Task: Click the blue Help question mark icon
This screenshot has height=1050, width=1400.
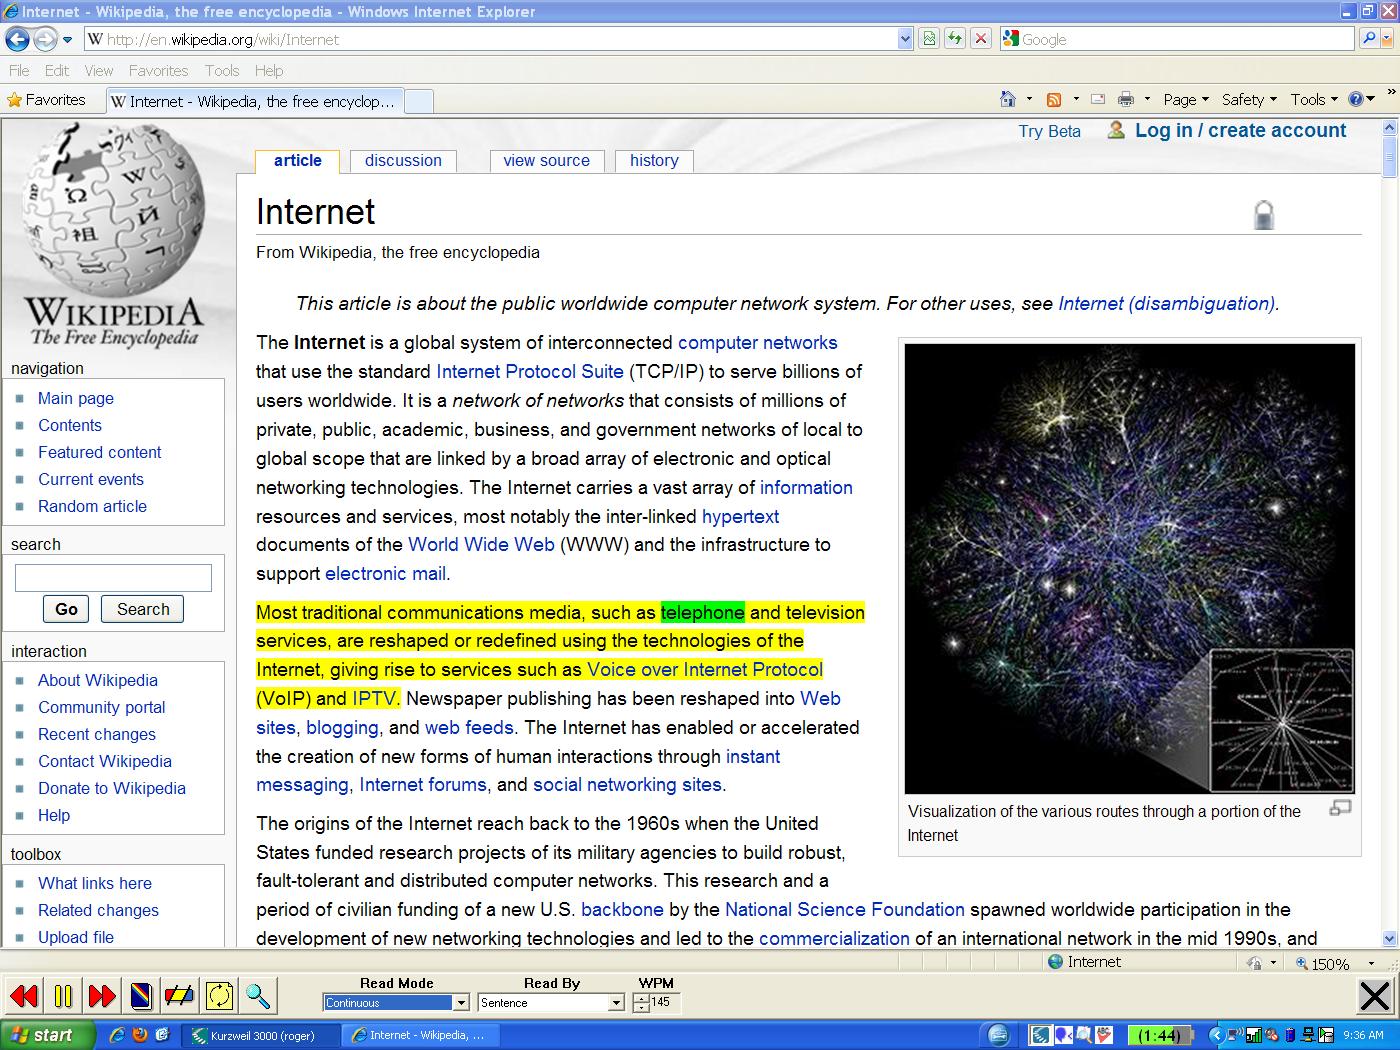Action: [x=1356, y=99]
